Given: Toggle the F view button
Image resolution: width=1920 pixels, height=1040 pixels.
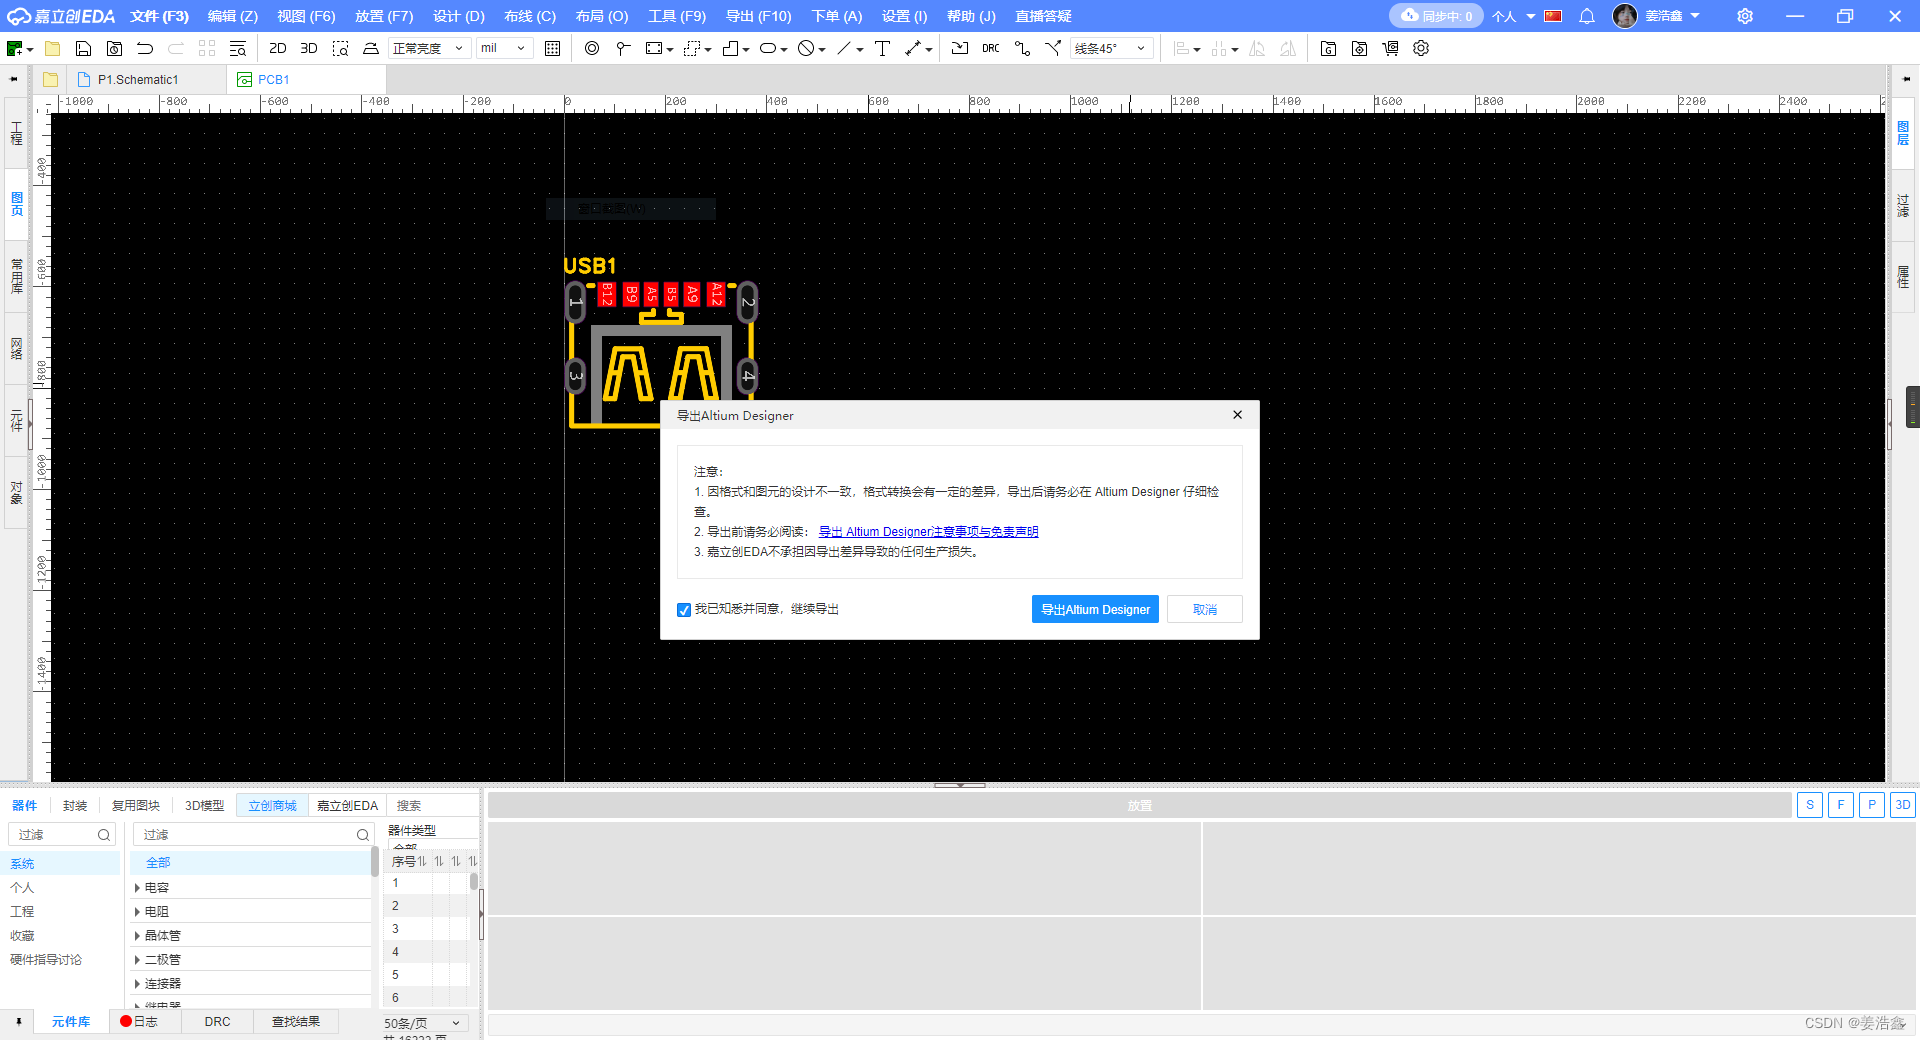Looking at the screenshot, I should pyautogui.click(x=1840, y=805).
